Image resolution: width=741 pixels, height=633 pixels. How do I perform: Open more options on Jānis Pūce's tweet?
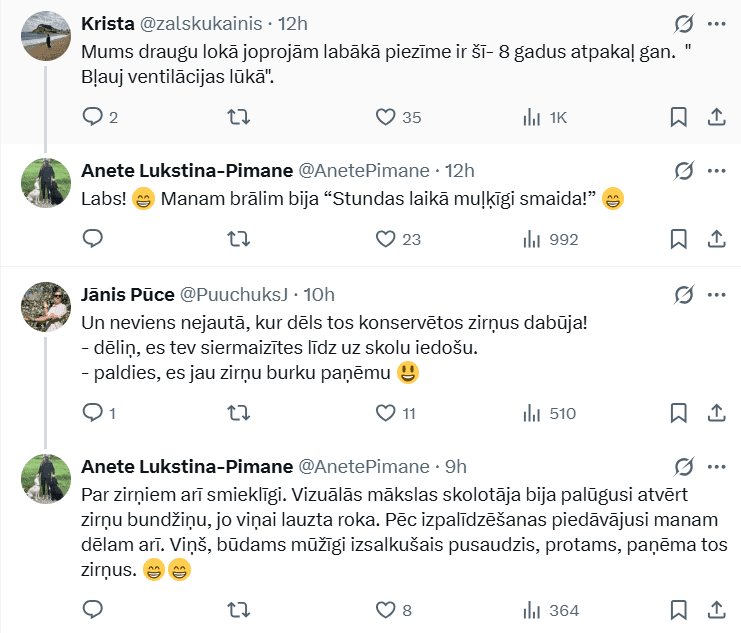(x=716, y=294)
